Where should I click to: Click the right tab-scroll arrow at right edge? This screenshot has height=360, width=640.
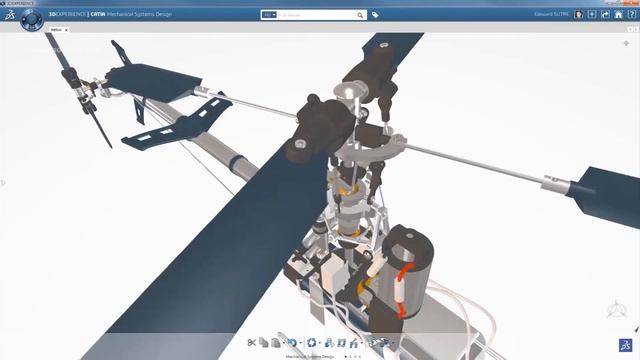pyautogui.click(x=636, y=29)
